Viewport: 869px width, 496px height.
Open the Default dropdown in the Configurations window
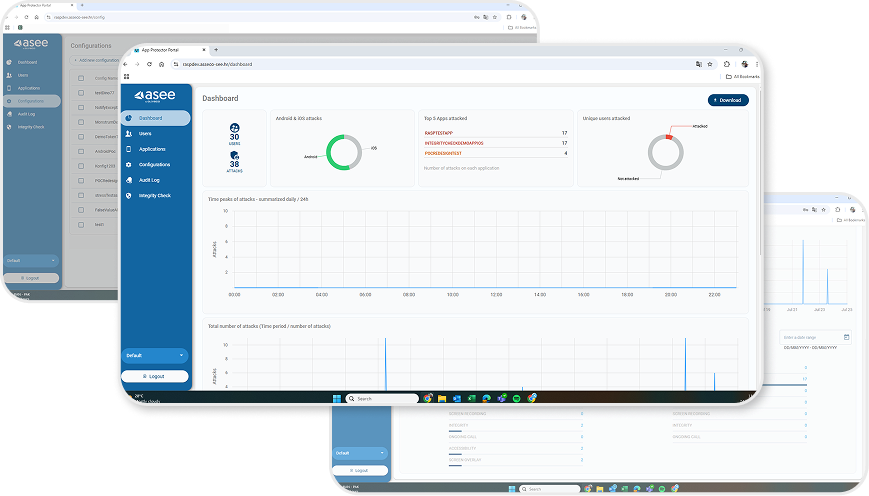tap(32, 260)
